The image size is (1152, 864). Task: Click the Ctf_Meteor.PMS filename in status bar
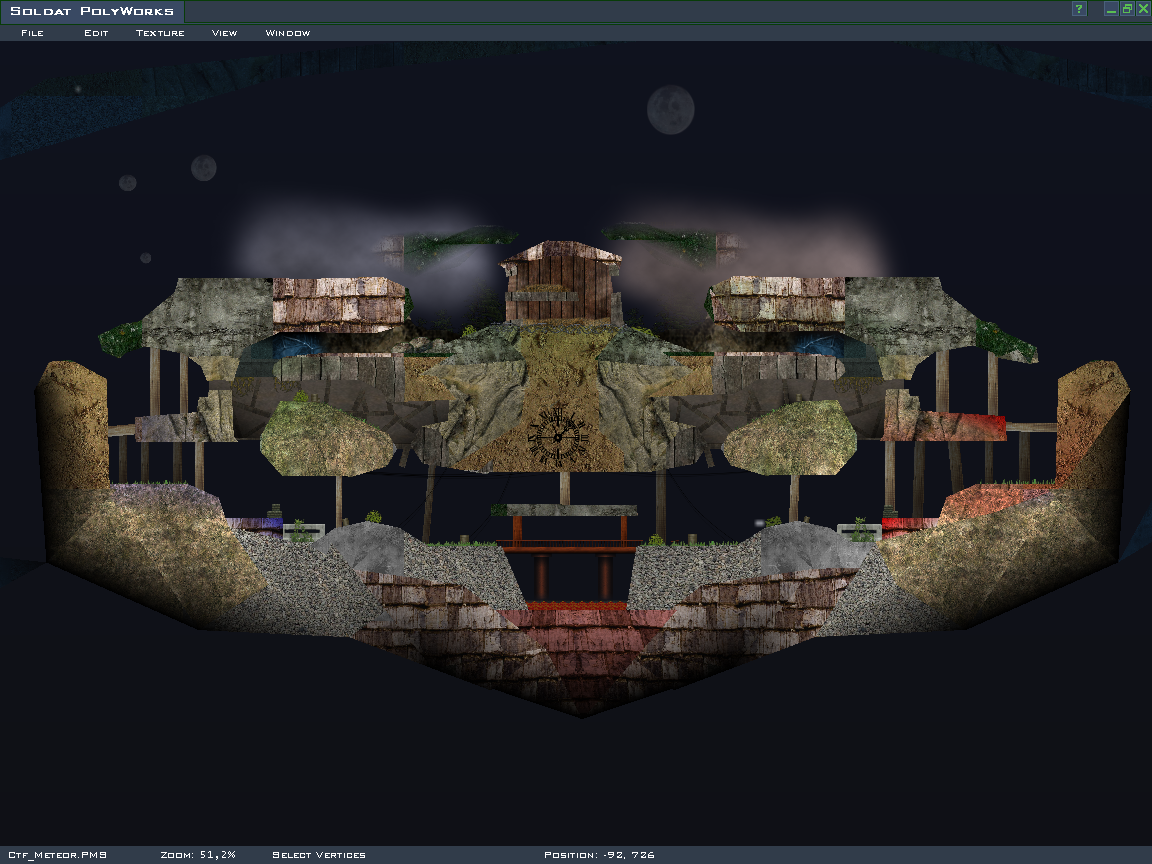coord(58,855)
